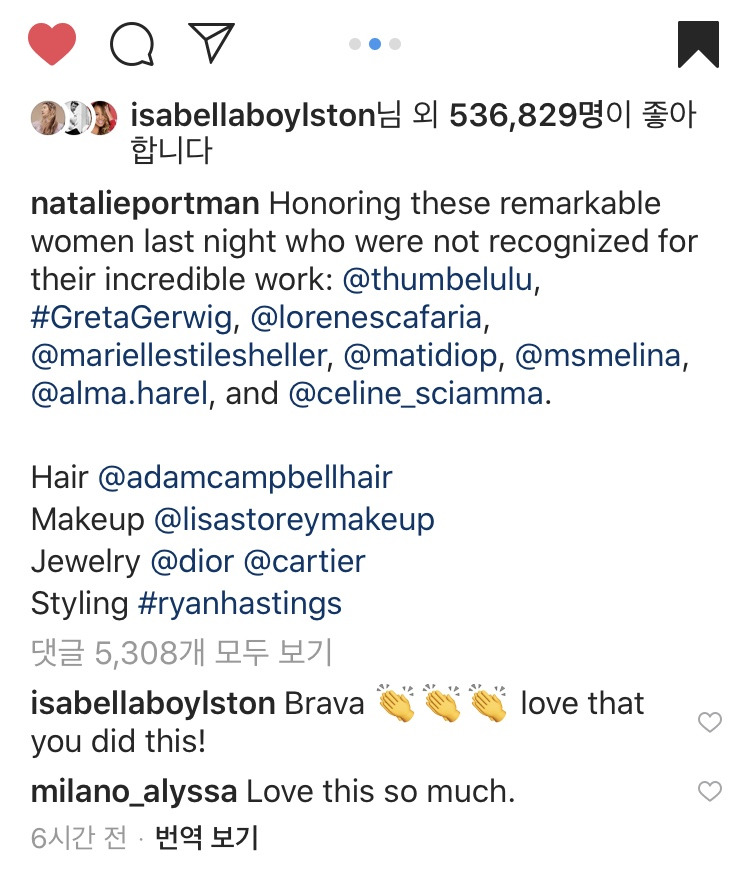Tap the carousel page indicator dots
This screenshot has width=750, height=873.
click(x=375, y=44)
